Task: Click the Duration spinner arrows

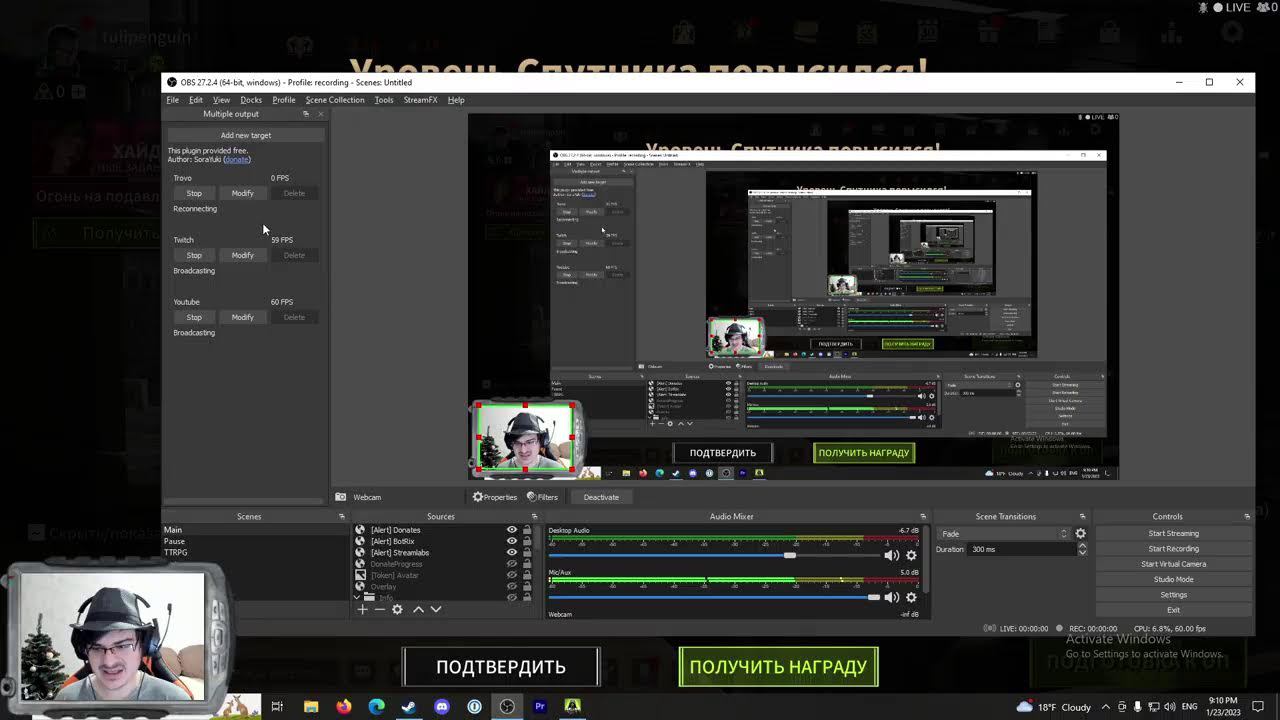Action: click(1081, 549)
